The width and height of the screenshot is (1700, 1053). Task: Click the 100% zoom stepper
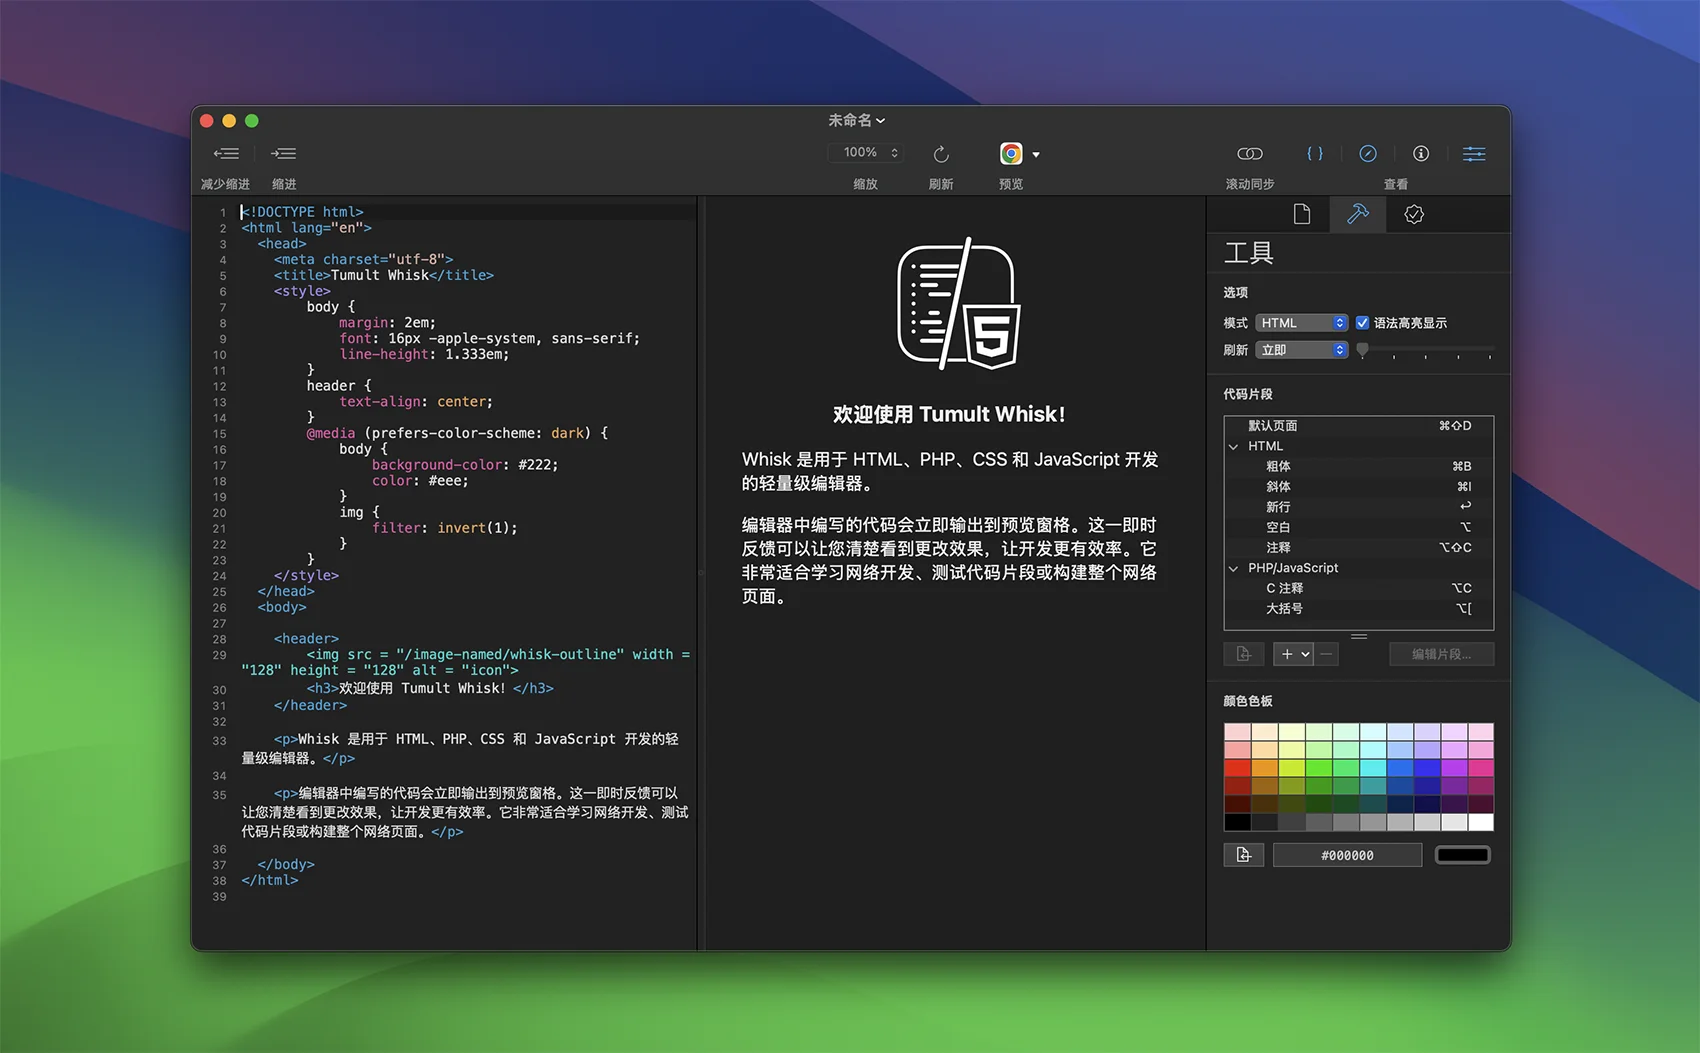tap(866, 153)
